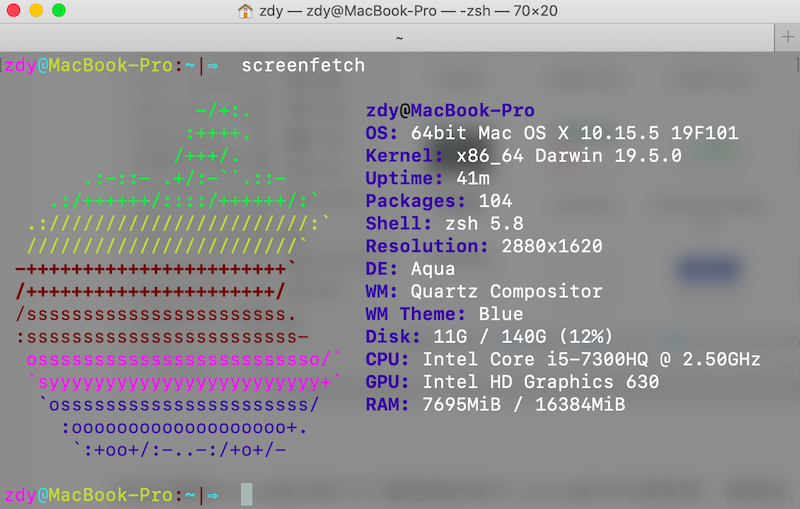Click the RAM value '7695MiB / 16384MiB'
Image resolution: width=800 pixels, height=509 pixels.
[524, 404]
